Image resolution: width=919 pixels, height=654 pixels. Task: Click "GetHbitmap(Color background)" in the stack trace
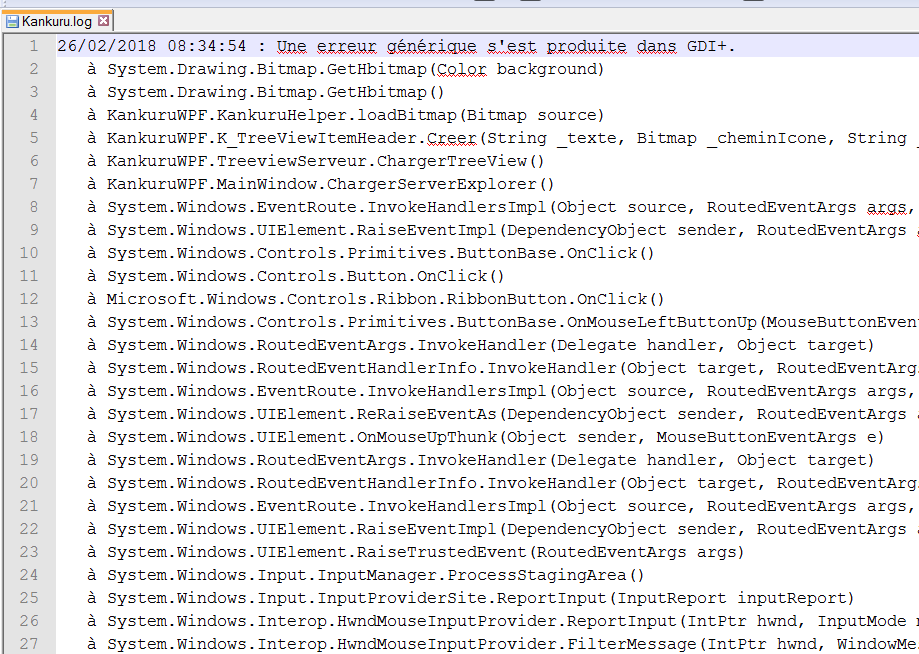[465, 69]
